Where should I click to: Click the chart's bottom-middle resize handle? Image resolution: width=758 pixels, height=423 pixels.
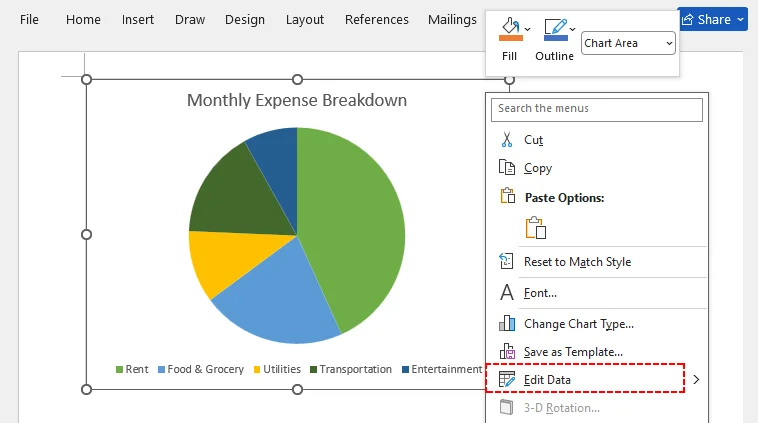click(298, 389)
